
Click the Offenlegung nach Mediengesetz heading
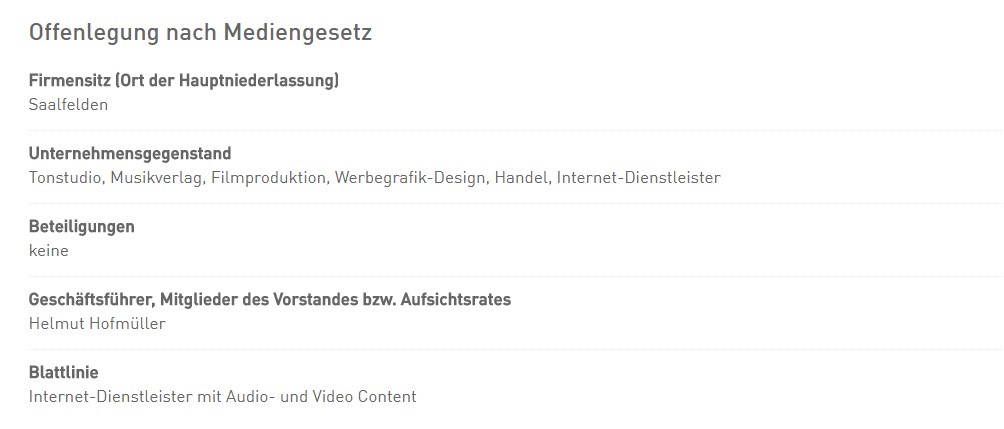point(200,33)
